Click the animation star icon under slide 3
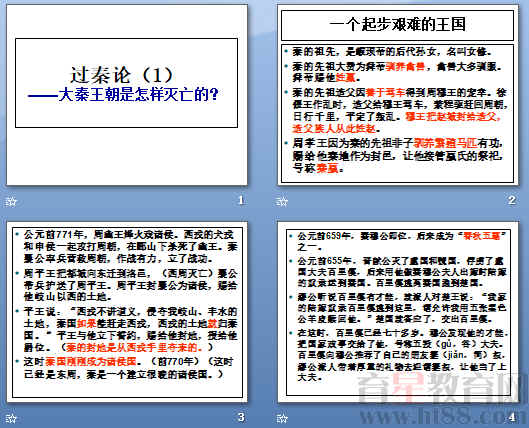The height and width of the screenshot is (428, 529). coord(11,419)
